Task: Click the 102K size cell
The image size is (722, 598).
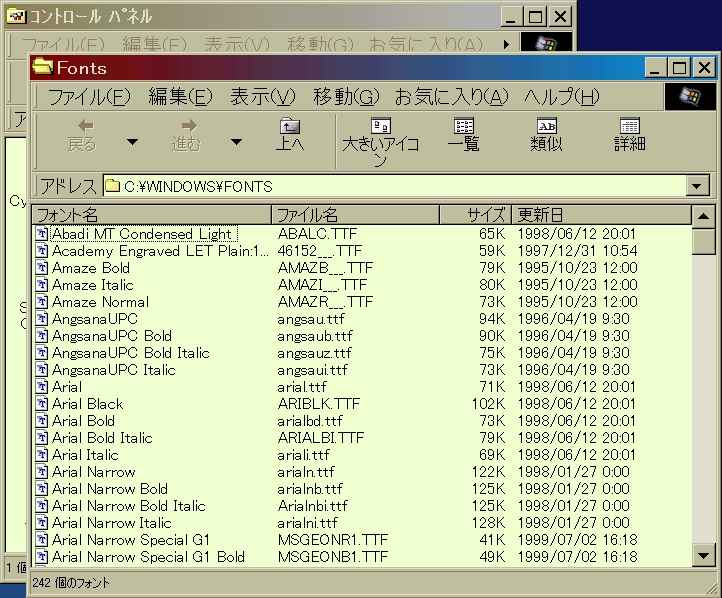Action: point(488,404)
